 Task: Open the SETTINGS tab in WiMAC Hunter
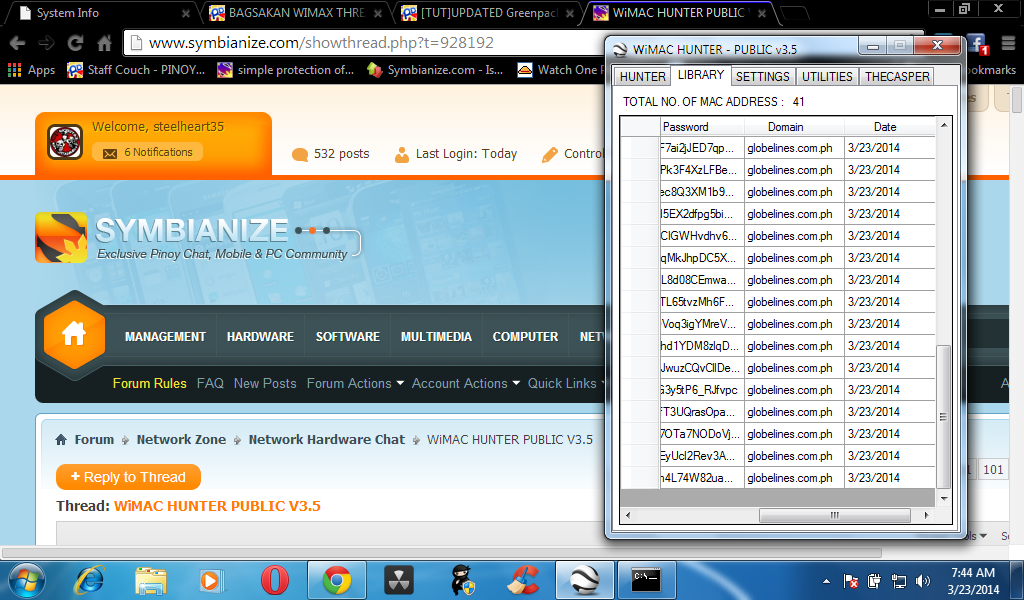[763, 76]
